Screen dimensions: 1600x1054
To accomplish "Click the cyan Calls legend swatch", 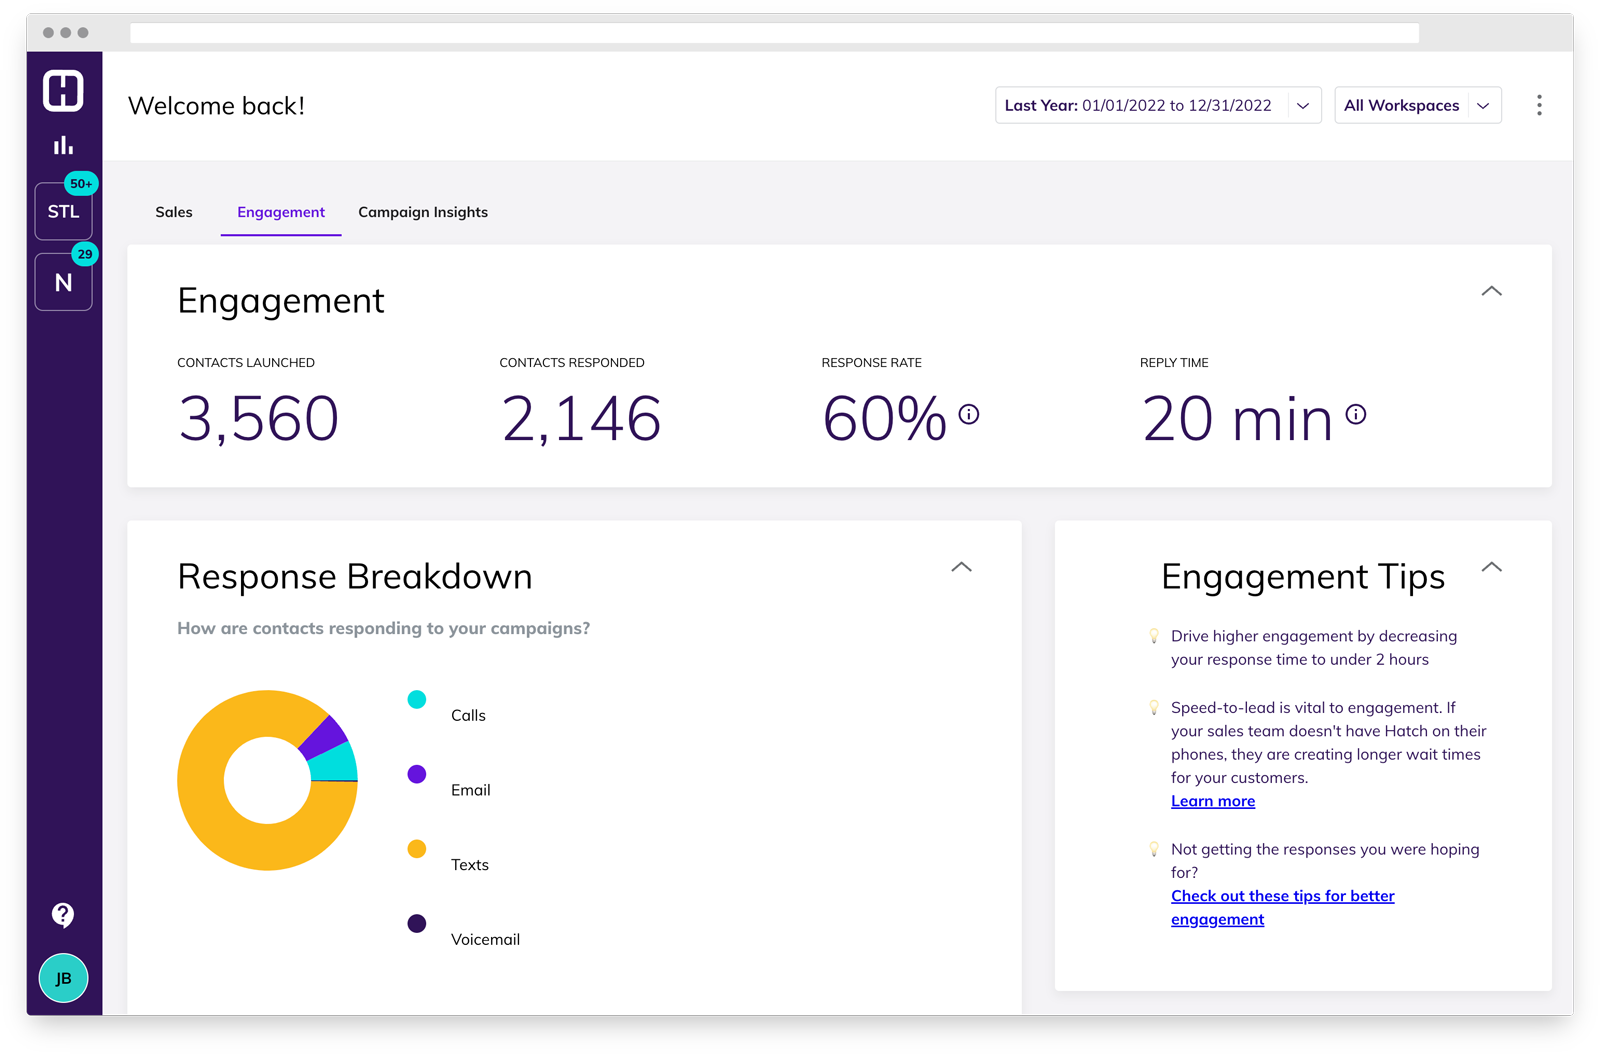I will point(417,700).
